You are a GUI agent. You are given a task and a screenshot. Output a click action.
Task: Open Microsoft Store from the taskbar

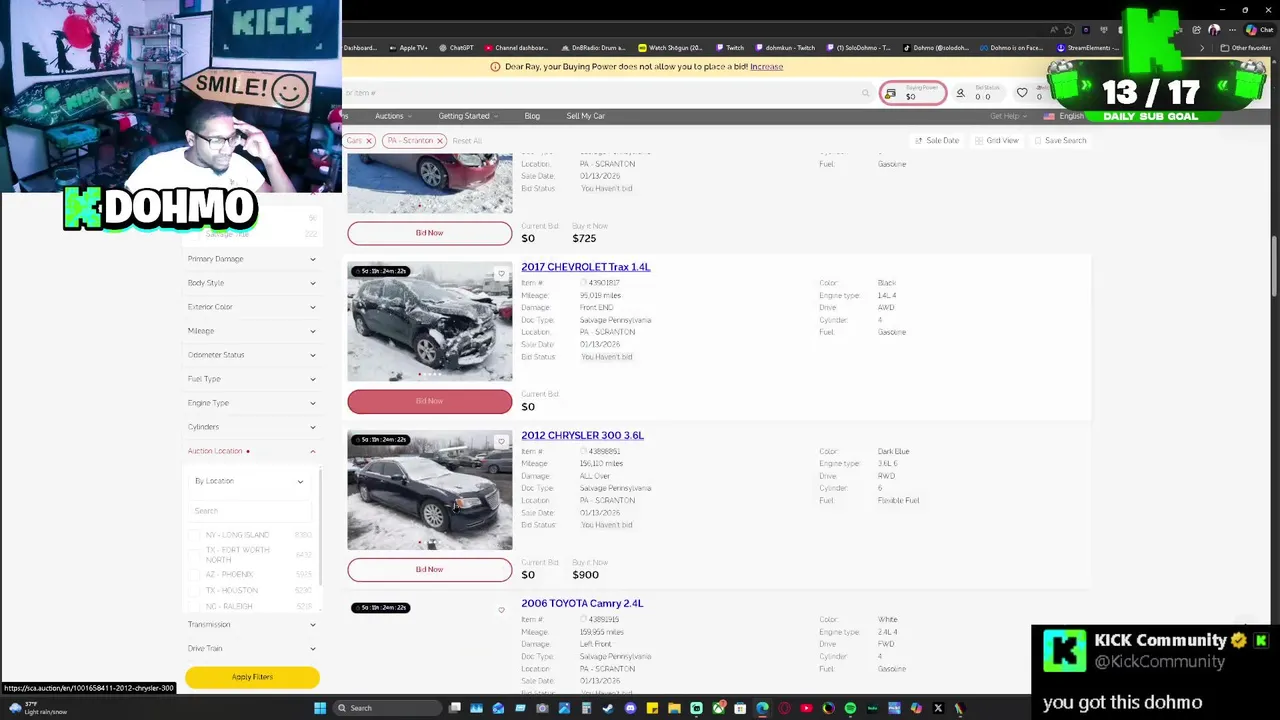[740, 708]
